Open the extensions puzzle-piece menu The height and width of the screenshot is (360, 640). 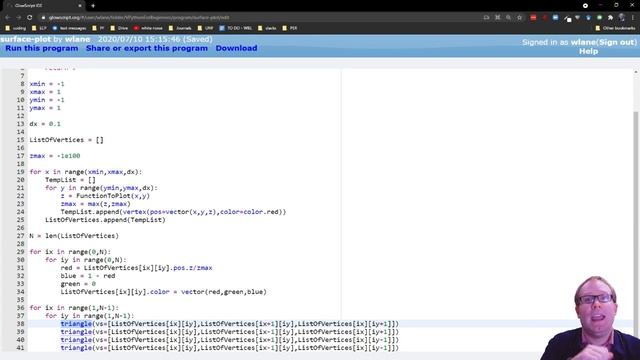click(610, 18)
